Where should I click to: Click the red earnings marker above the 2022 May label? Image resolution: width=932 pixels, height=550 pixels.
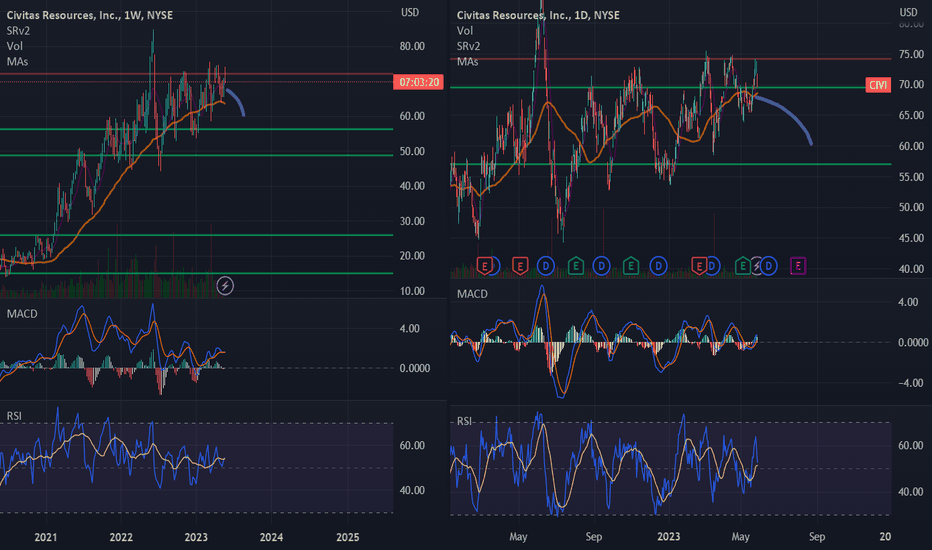(520, 266)
